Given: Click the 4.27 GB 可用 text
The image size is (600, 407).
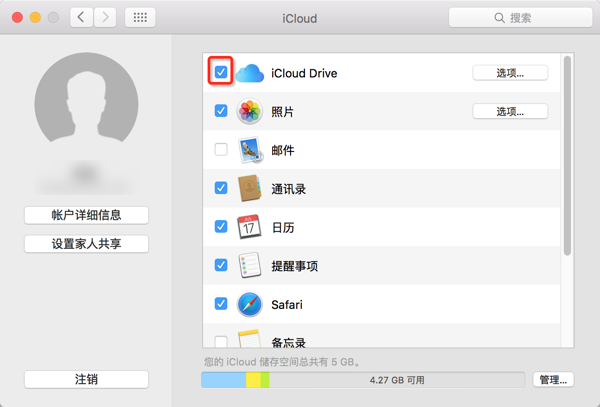Looking at the screenshot, I should point(397,380).
